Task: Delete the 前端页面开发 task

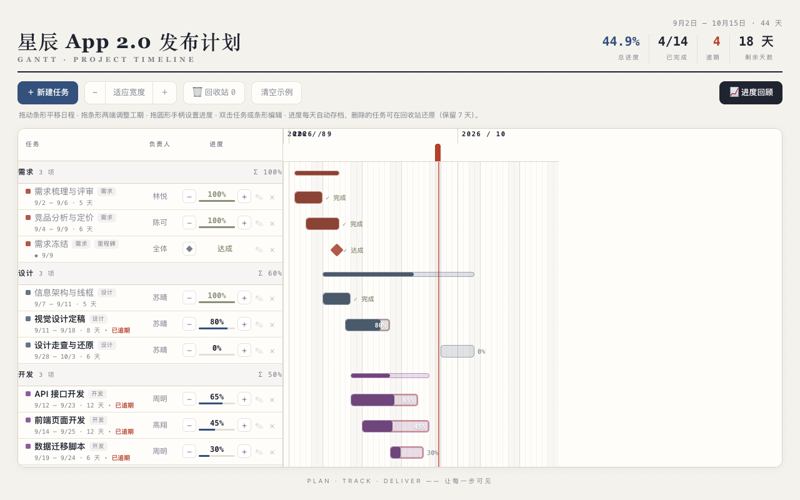Action: click(272, 426)
